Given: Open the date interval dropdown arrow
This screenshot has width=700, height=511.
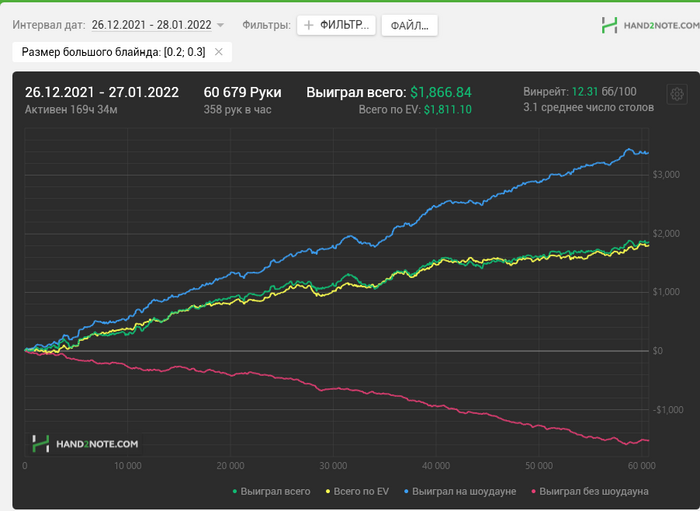Looking at the screenshot, I should click(220, 25).
